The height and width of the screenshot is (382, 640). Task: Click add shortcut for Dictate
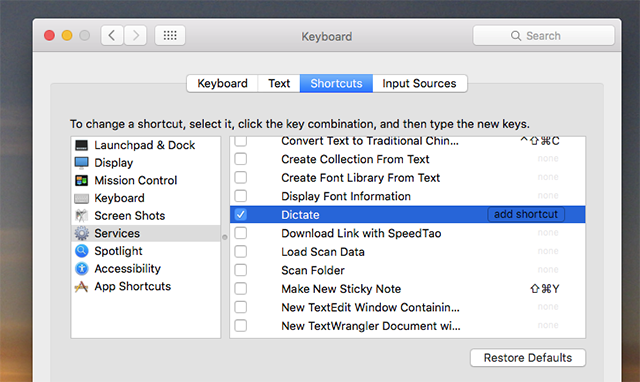[526, 214]
